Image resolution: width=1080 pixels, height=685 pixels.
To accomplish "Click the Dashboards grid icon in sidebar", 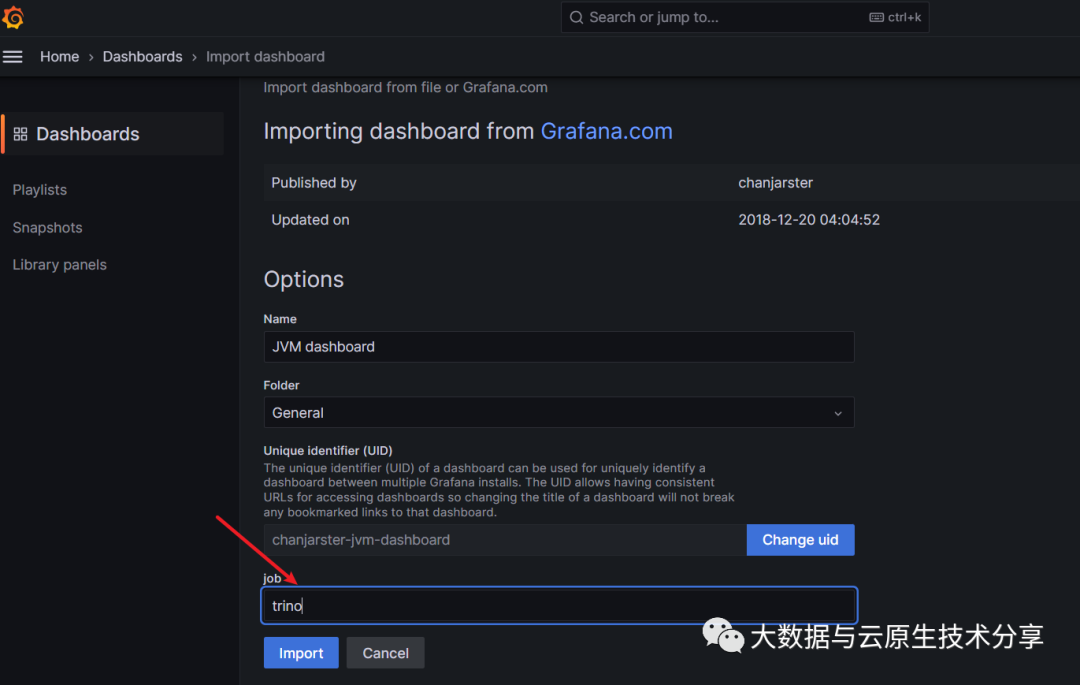I will tap(21, 134).
